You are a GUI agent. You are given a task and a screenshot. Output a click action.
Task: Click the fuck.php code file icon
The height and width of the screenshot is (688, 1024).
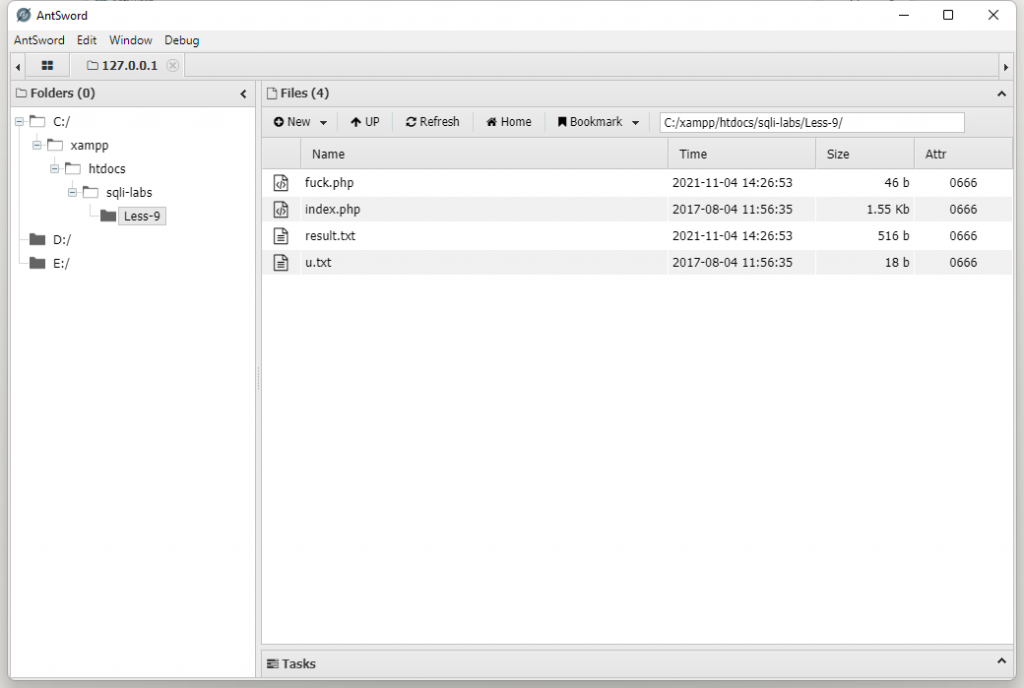(x=281, y=183)
